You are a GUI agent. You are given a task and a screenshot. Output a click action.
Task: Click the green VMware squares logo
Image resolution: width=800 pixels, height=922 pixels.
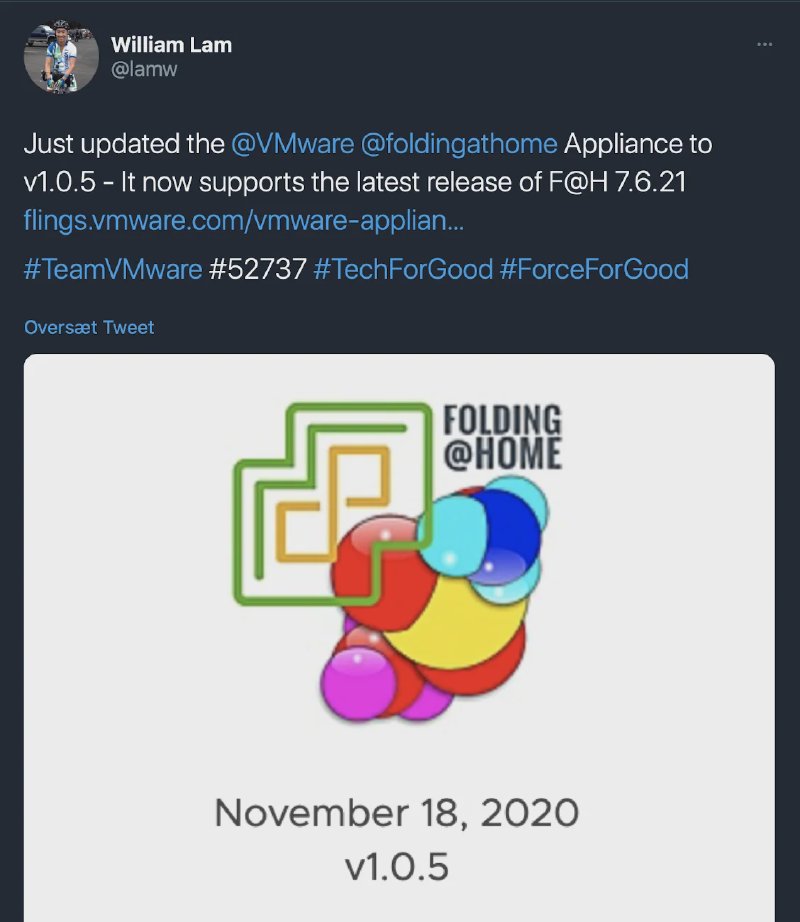(x=332, y=504)
